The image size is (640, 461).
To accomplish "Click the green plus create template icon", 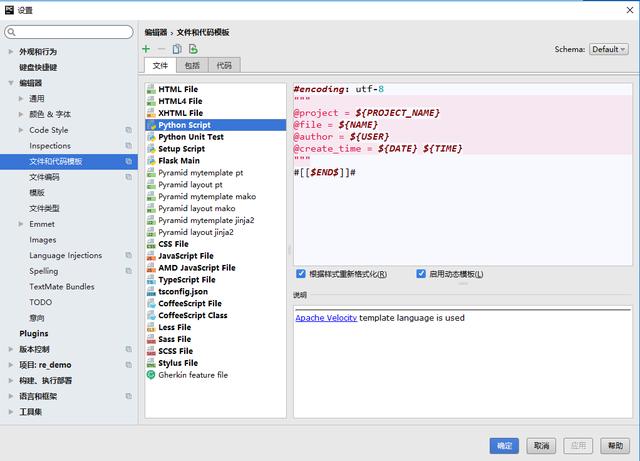I will (146, 48).
